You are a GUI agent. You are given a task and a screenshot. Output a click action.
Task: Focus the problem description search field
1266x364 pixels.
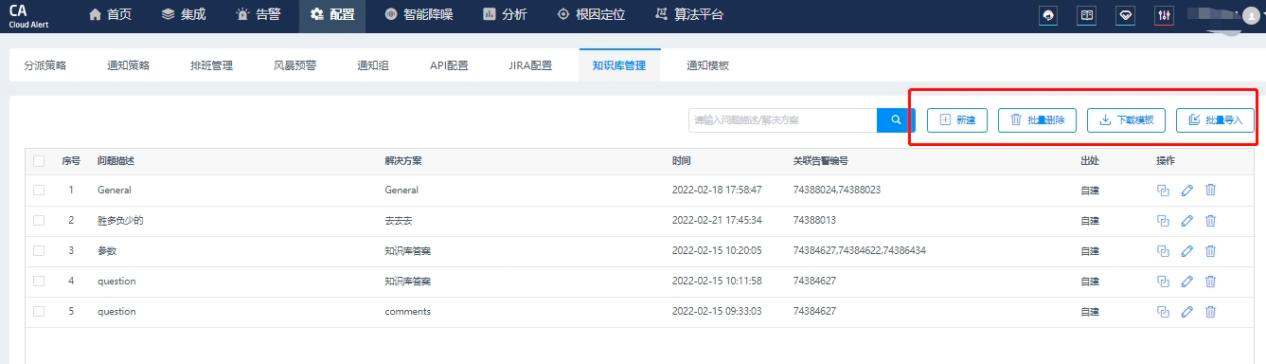(x=783, y=120)
